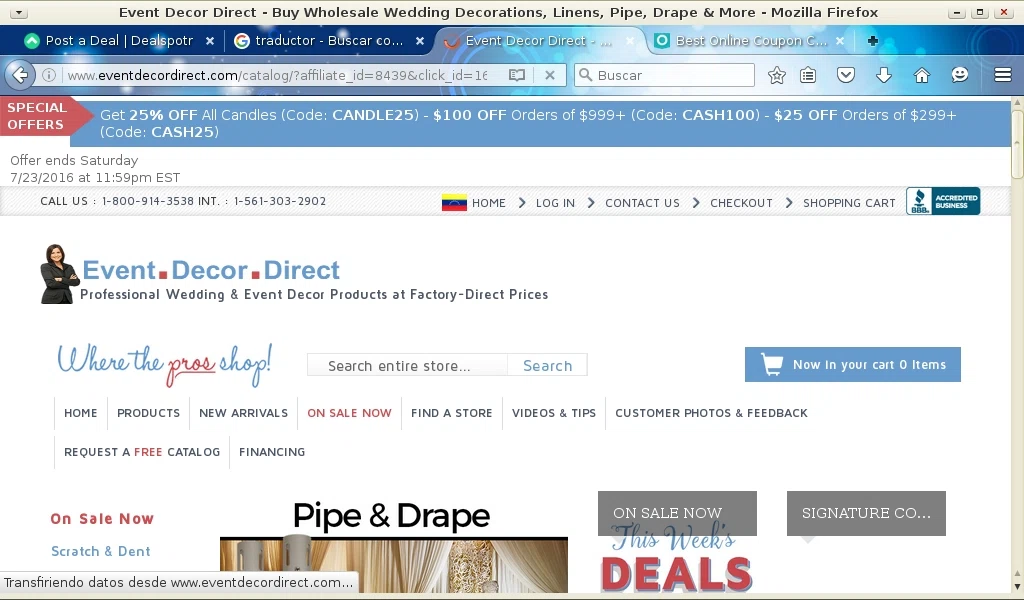
Task: Select SIGNATURE CO... gray tab
Action: tap(866, 513)
